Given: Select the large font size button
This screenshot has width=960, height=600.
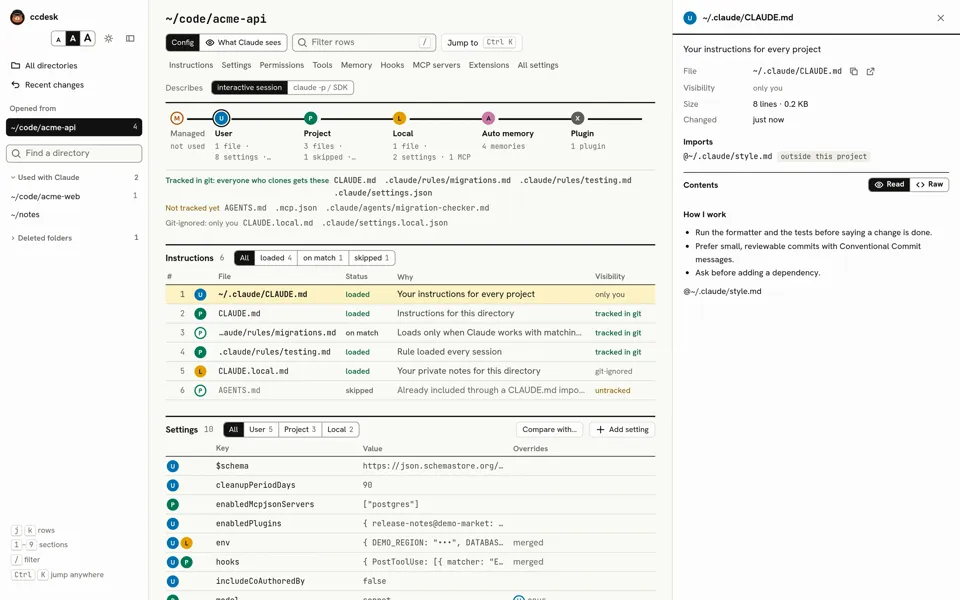Looking at the screenshot, I should click(88, 39).
